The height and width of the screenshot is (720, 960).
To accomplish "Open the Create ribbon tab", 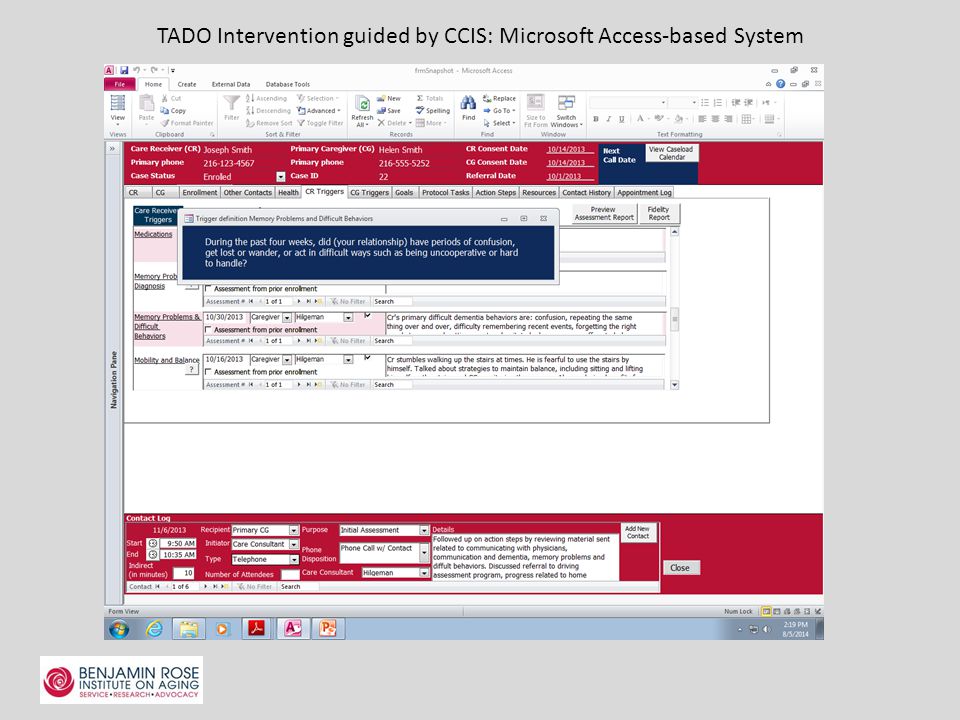I will pos(187,84).
